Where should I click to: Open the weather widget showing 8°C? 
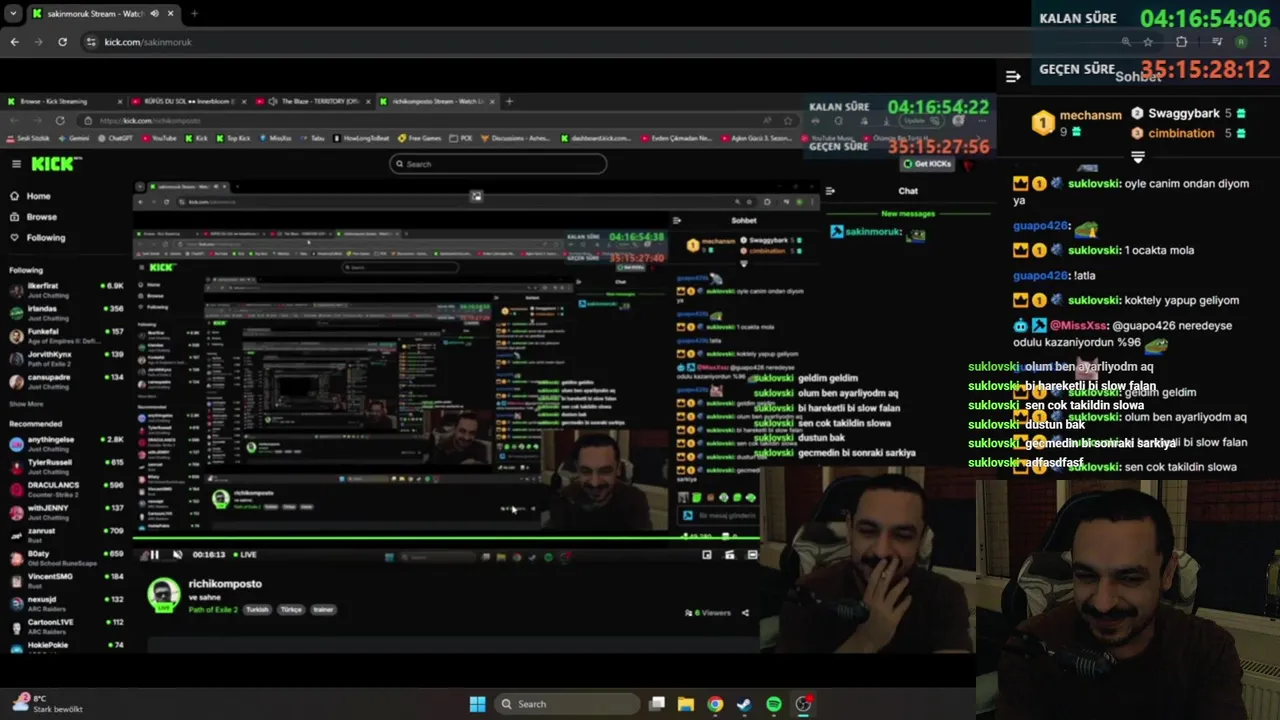[x=48, y=704]
